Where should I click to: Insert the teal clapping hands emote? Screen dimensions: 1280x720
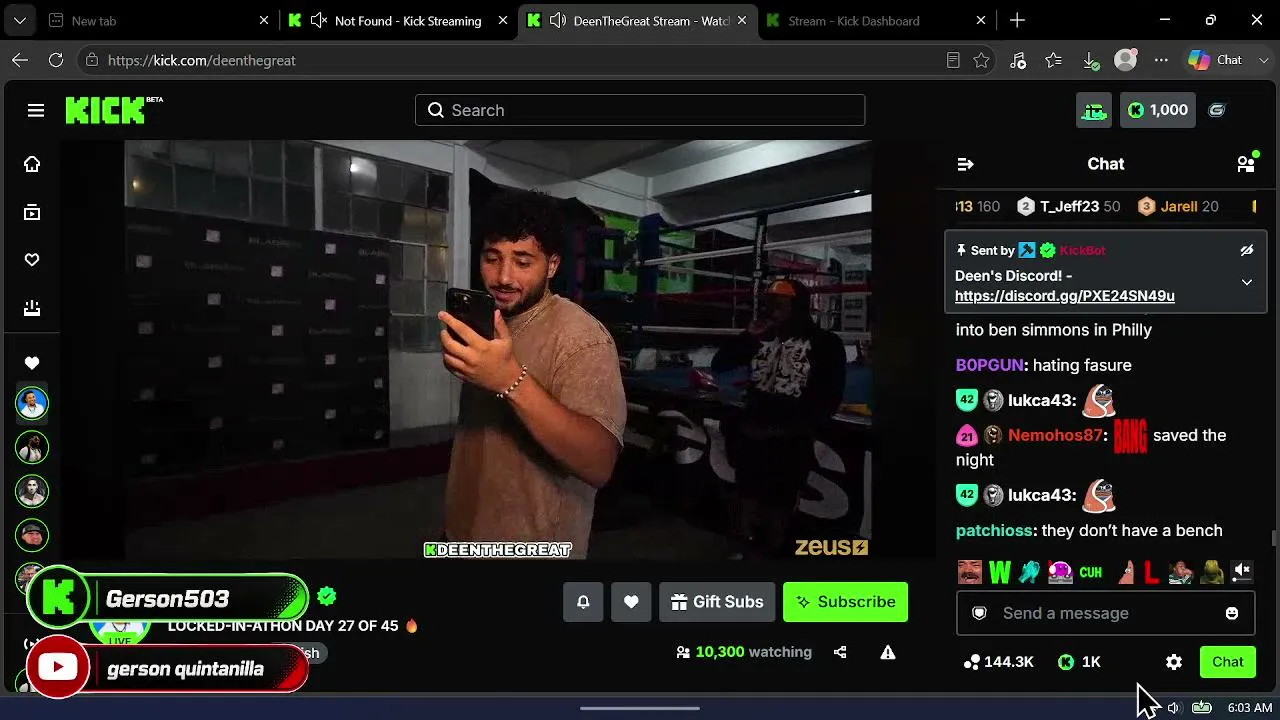1030,572
